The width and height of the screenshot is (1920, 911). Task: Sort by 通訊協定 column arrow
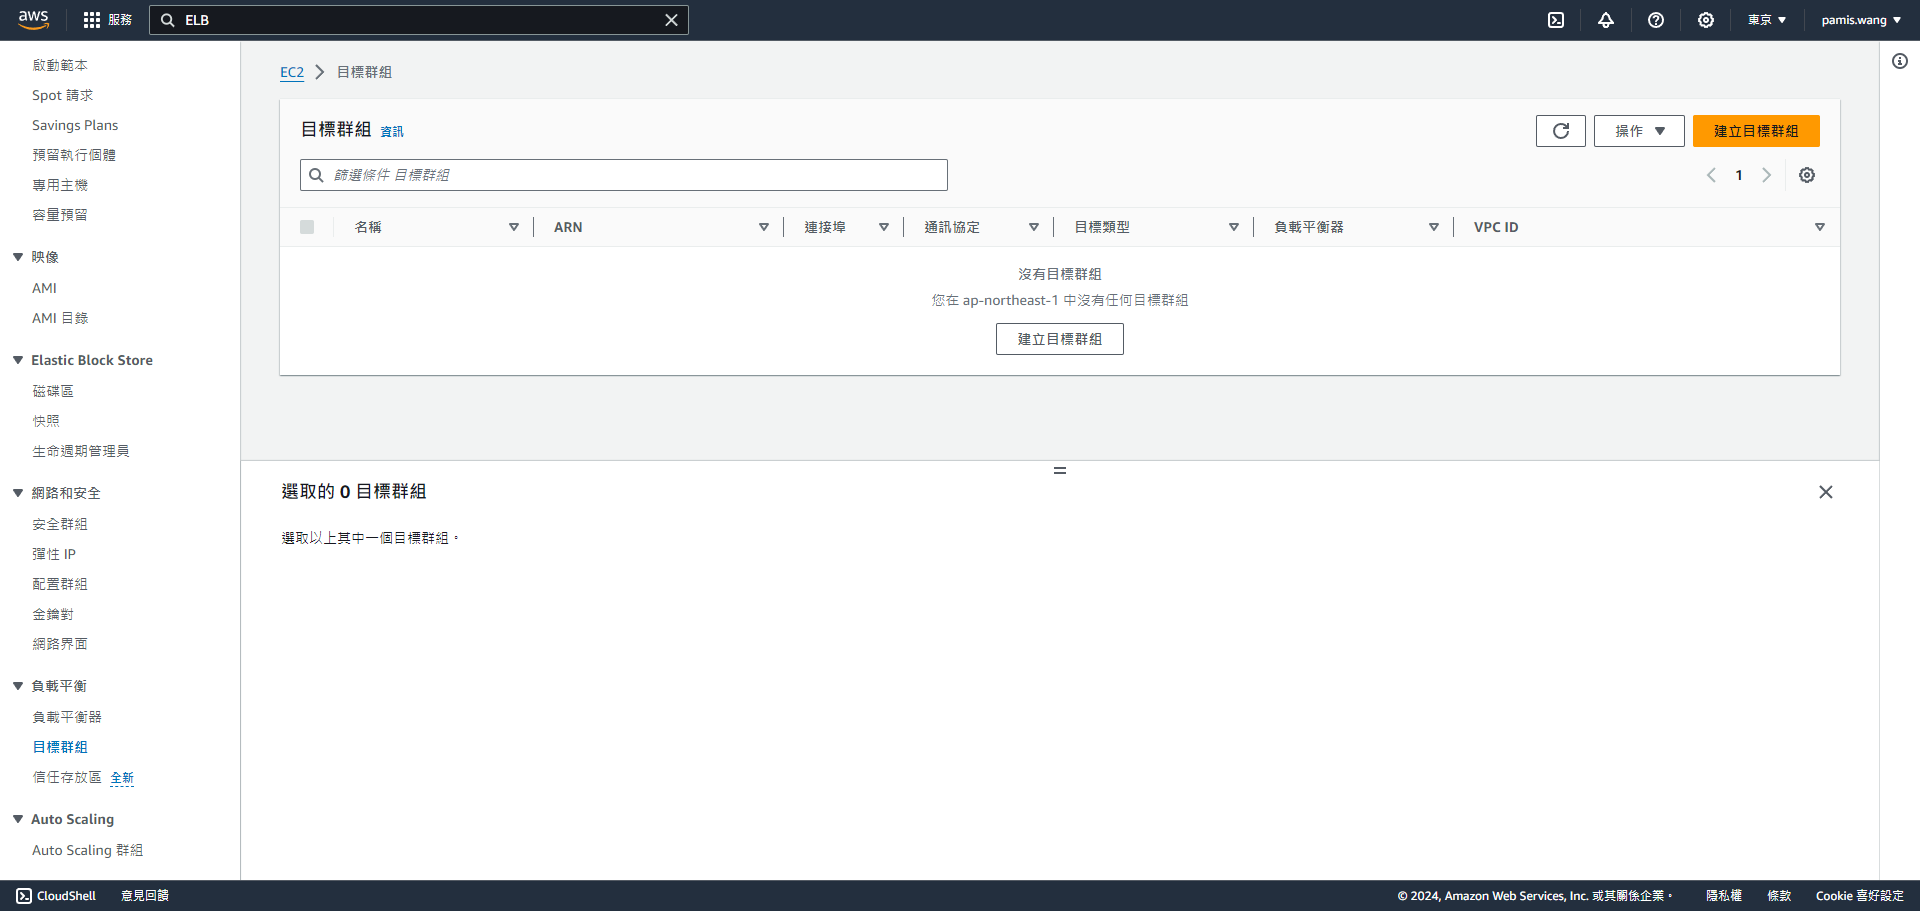pos(1034,227)
